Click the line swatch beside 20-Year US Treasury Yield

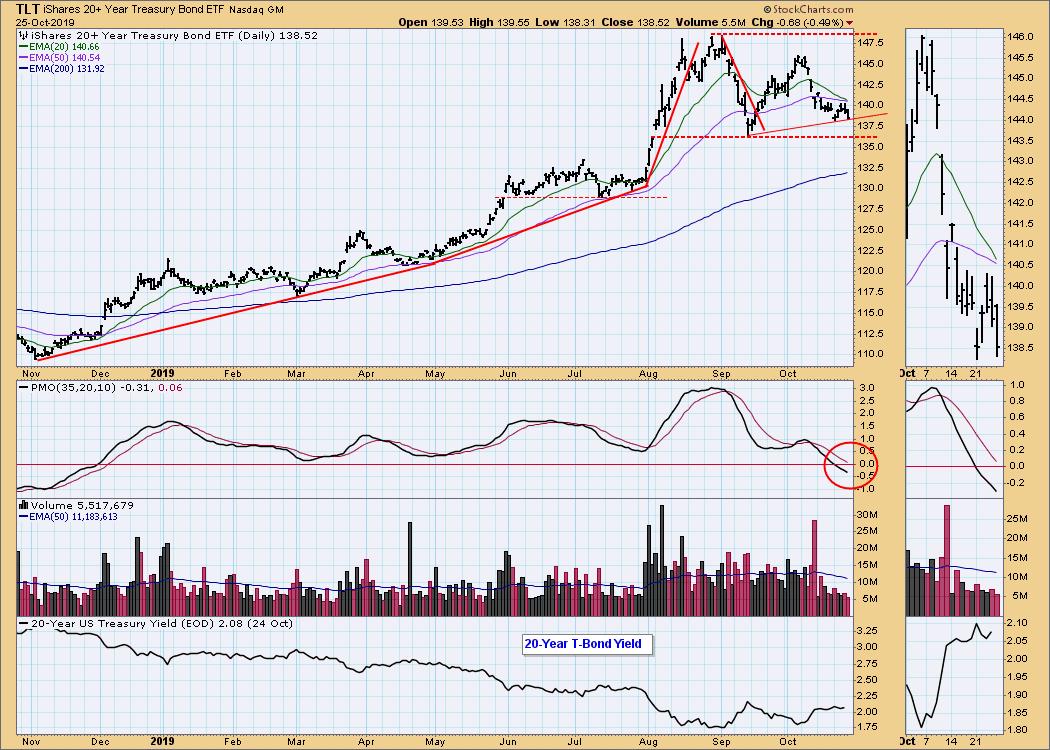23,623
